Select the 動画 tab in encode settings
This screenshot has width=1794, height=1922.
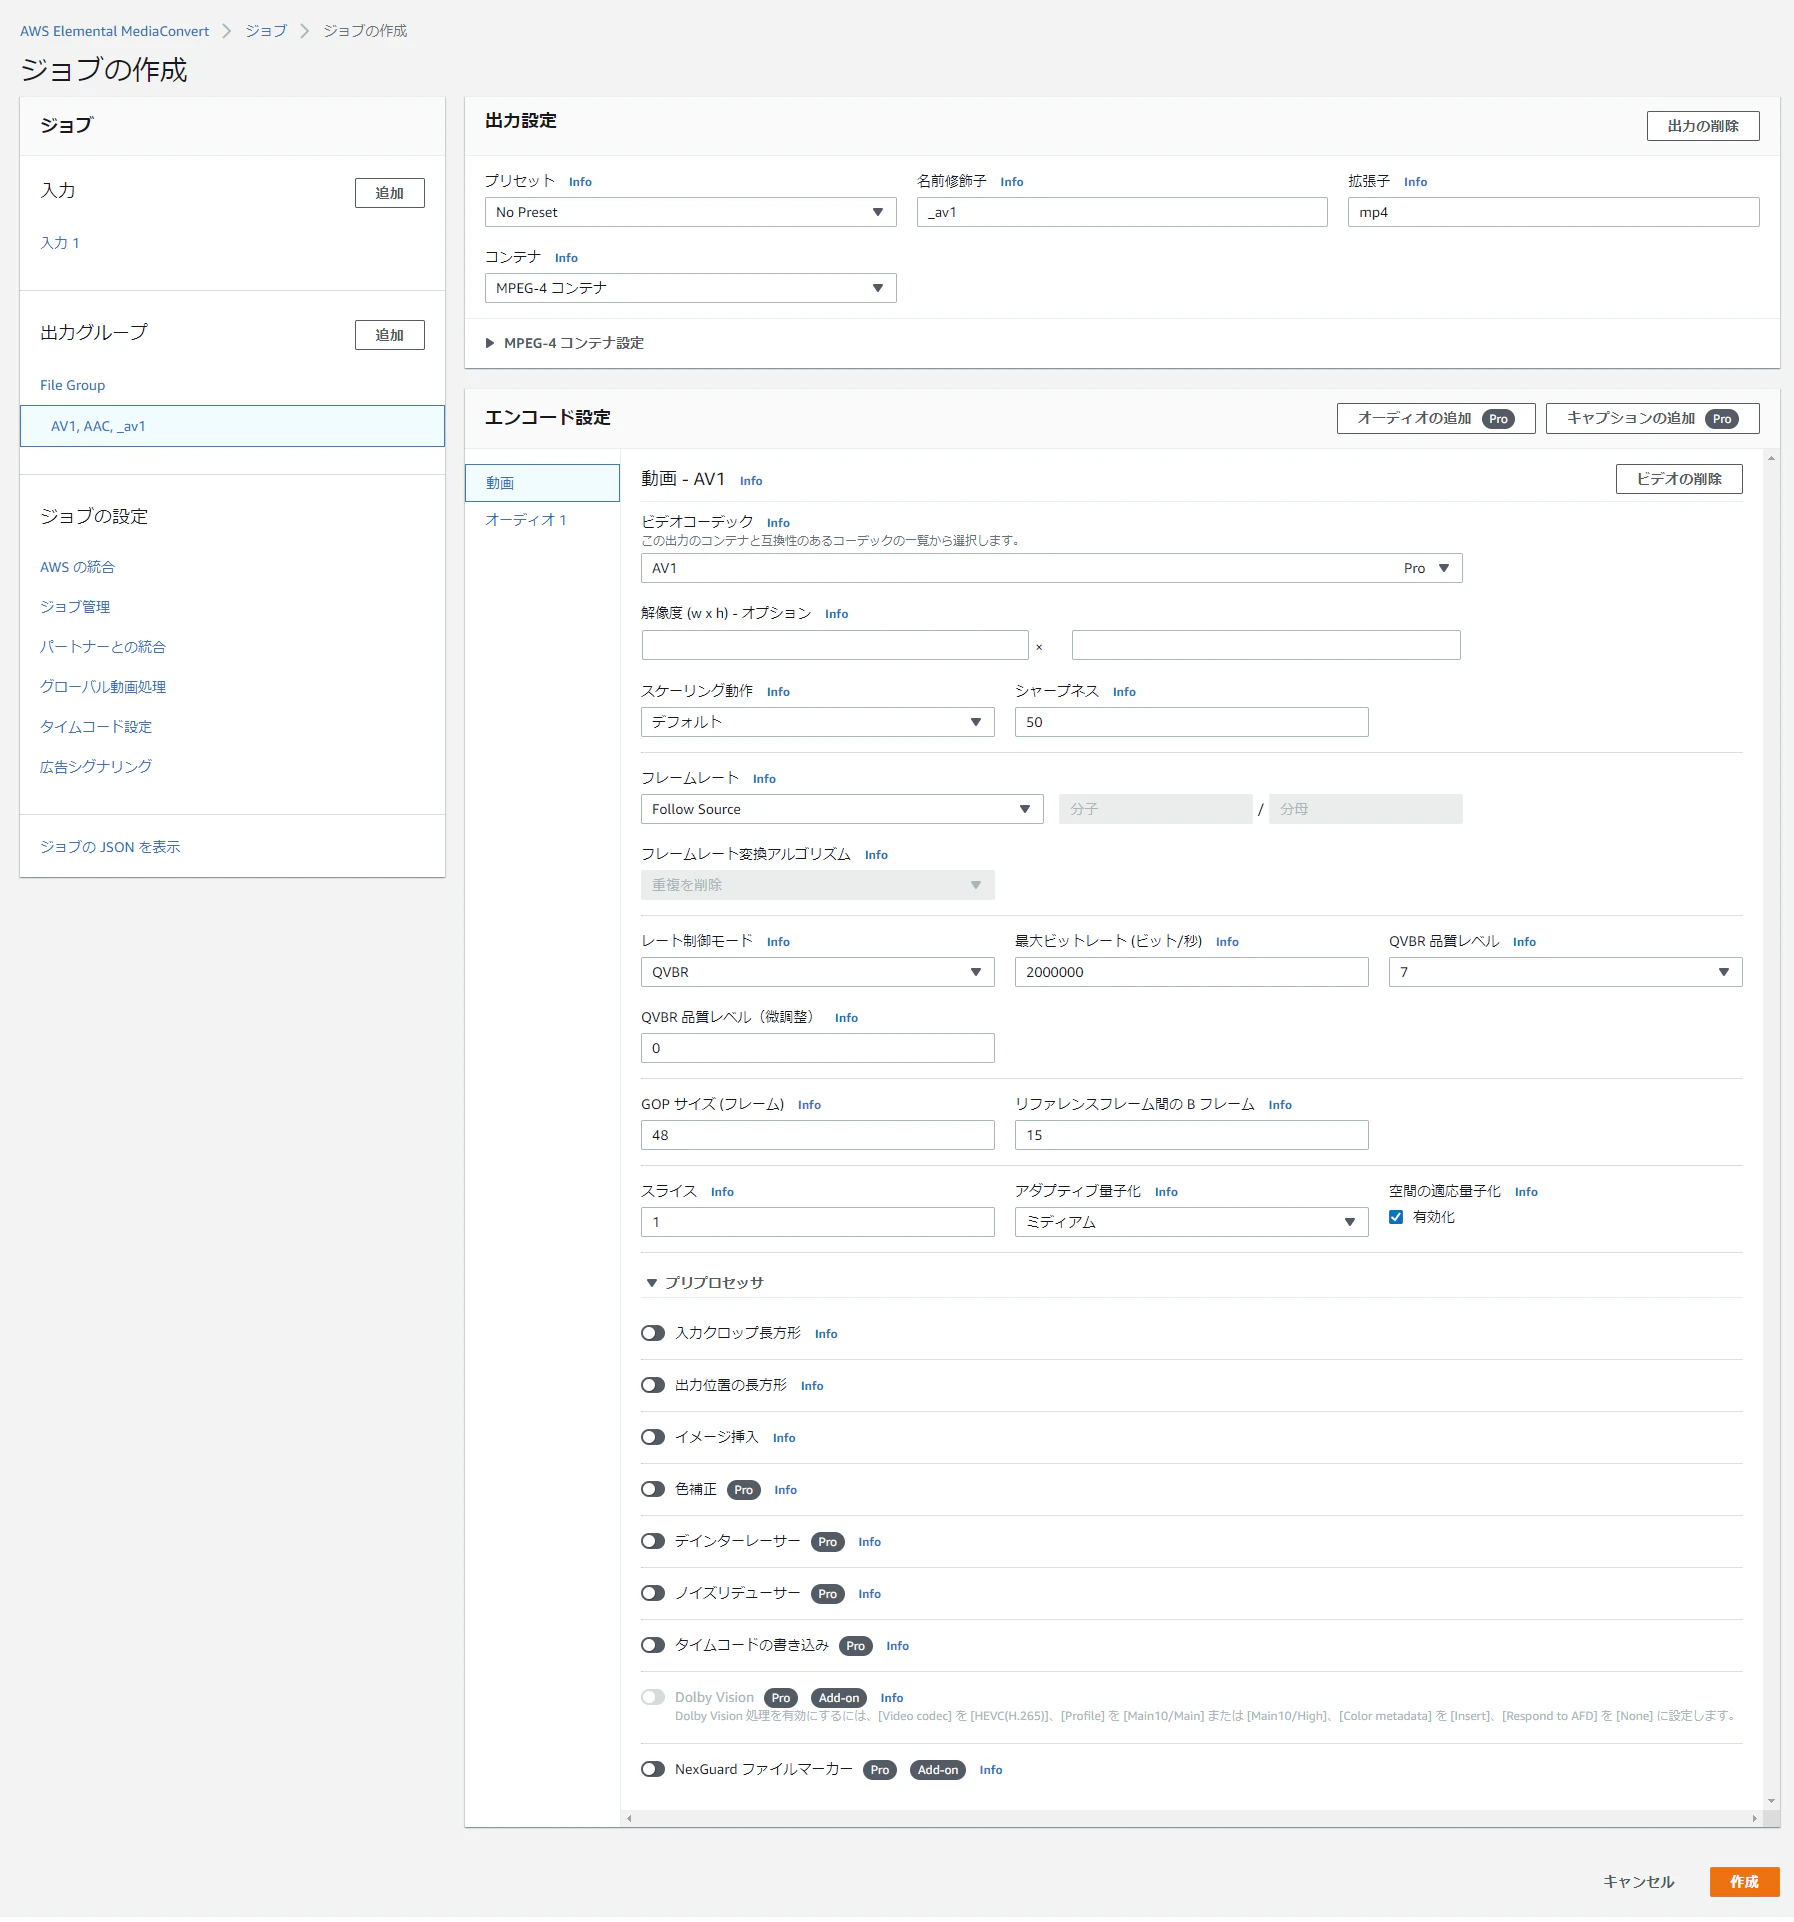click(x=542, y=483)
